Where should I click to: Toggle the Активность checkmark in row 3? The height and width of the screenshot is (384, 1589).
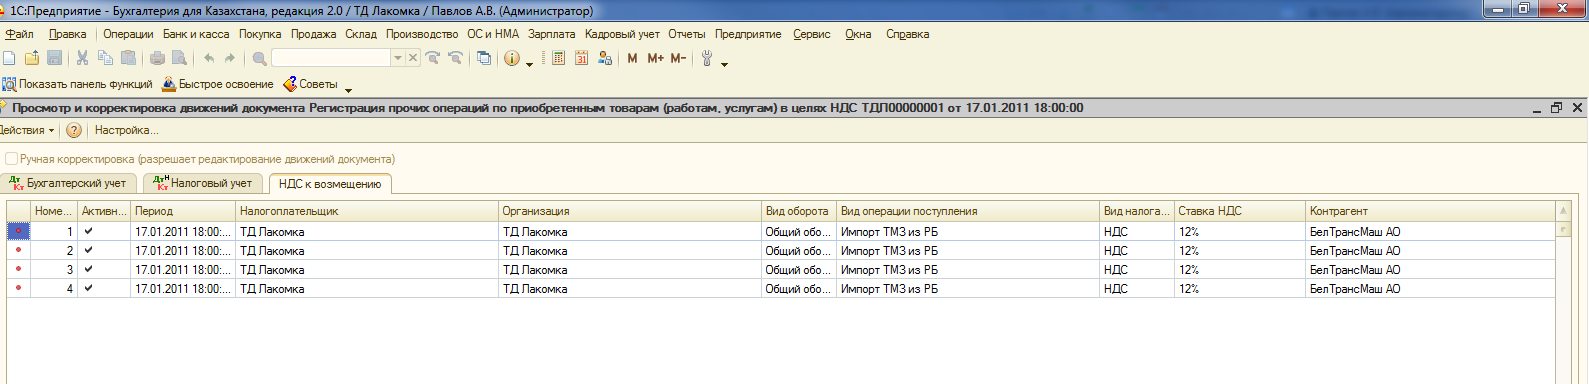coord(89,269)
